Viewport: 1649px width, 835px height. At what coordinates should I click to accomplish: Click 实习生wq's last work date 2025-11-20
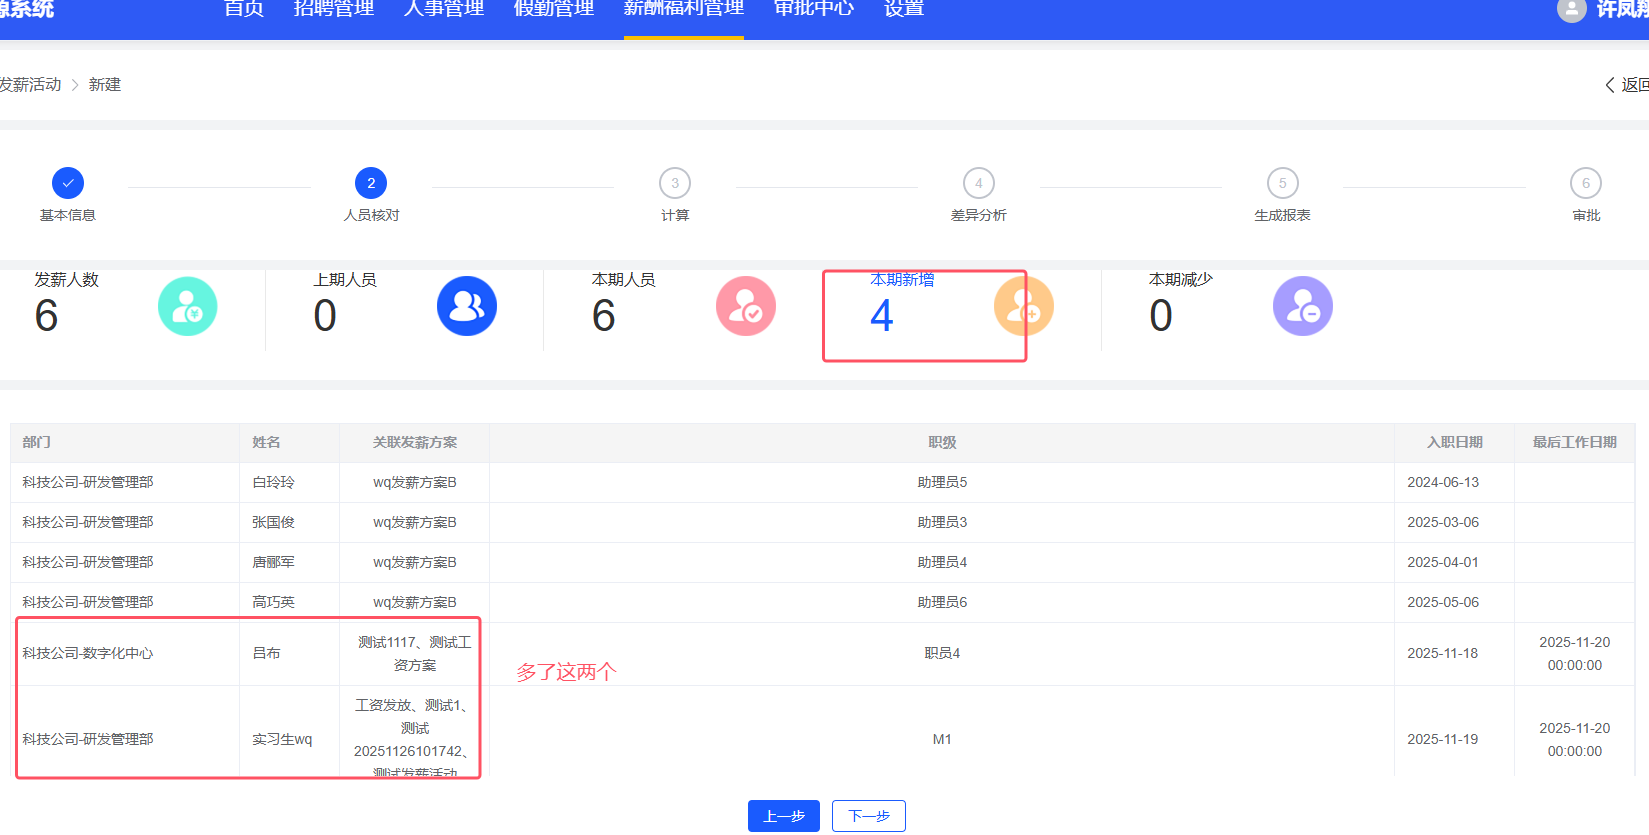pyautogui.click(x=1575, y=740)
